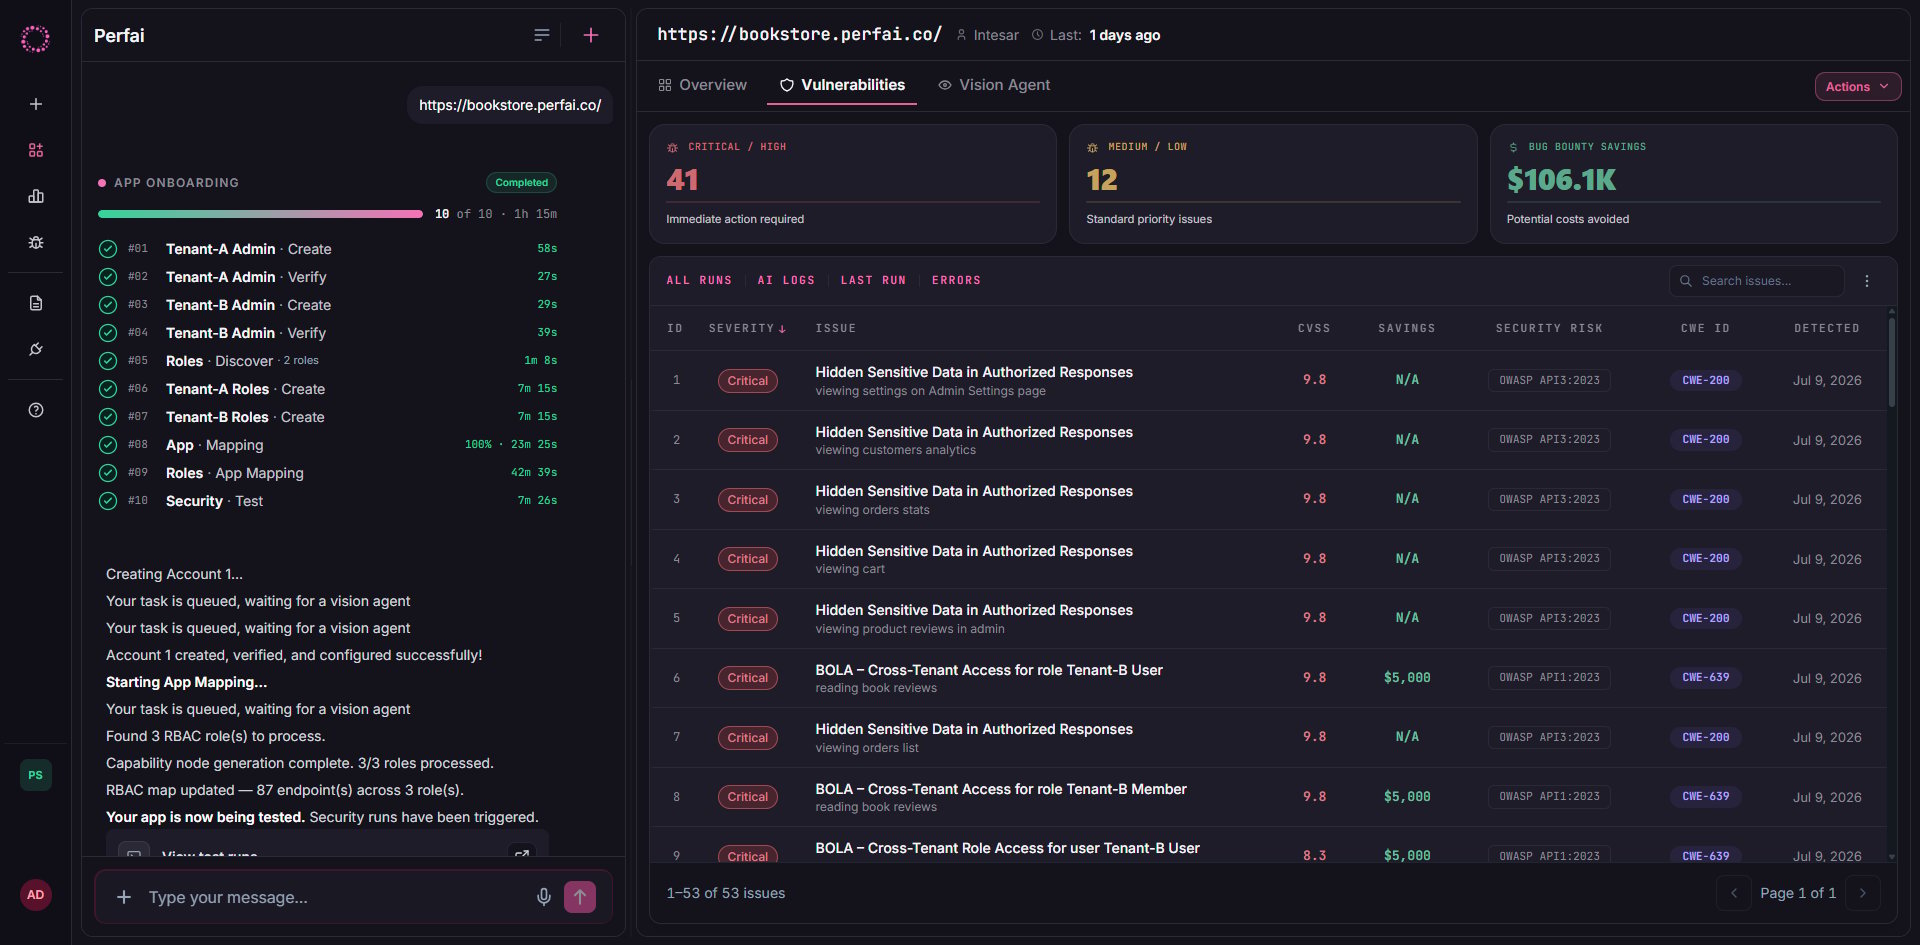This screenshot has width=1920, height=945.
Task: Start new chat with pink plus icon
Action: coord(591,35)
